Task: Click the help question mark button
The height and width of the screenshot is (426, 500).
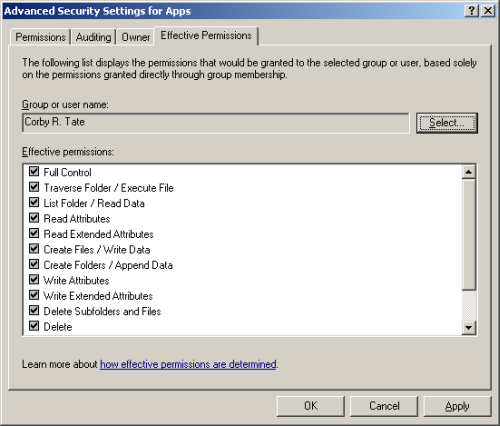Action: pos(472,11)
